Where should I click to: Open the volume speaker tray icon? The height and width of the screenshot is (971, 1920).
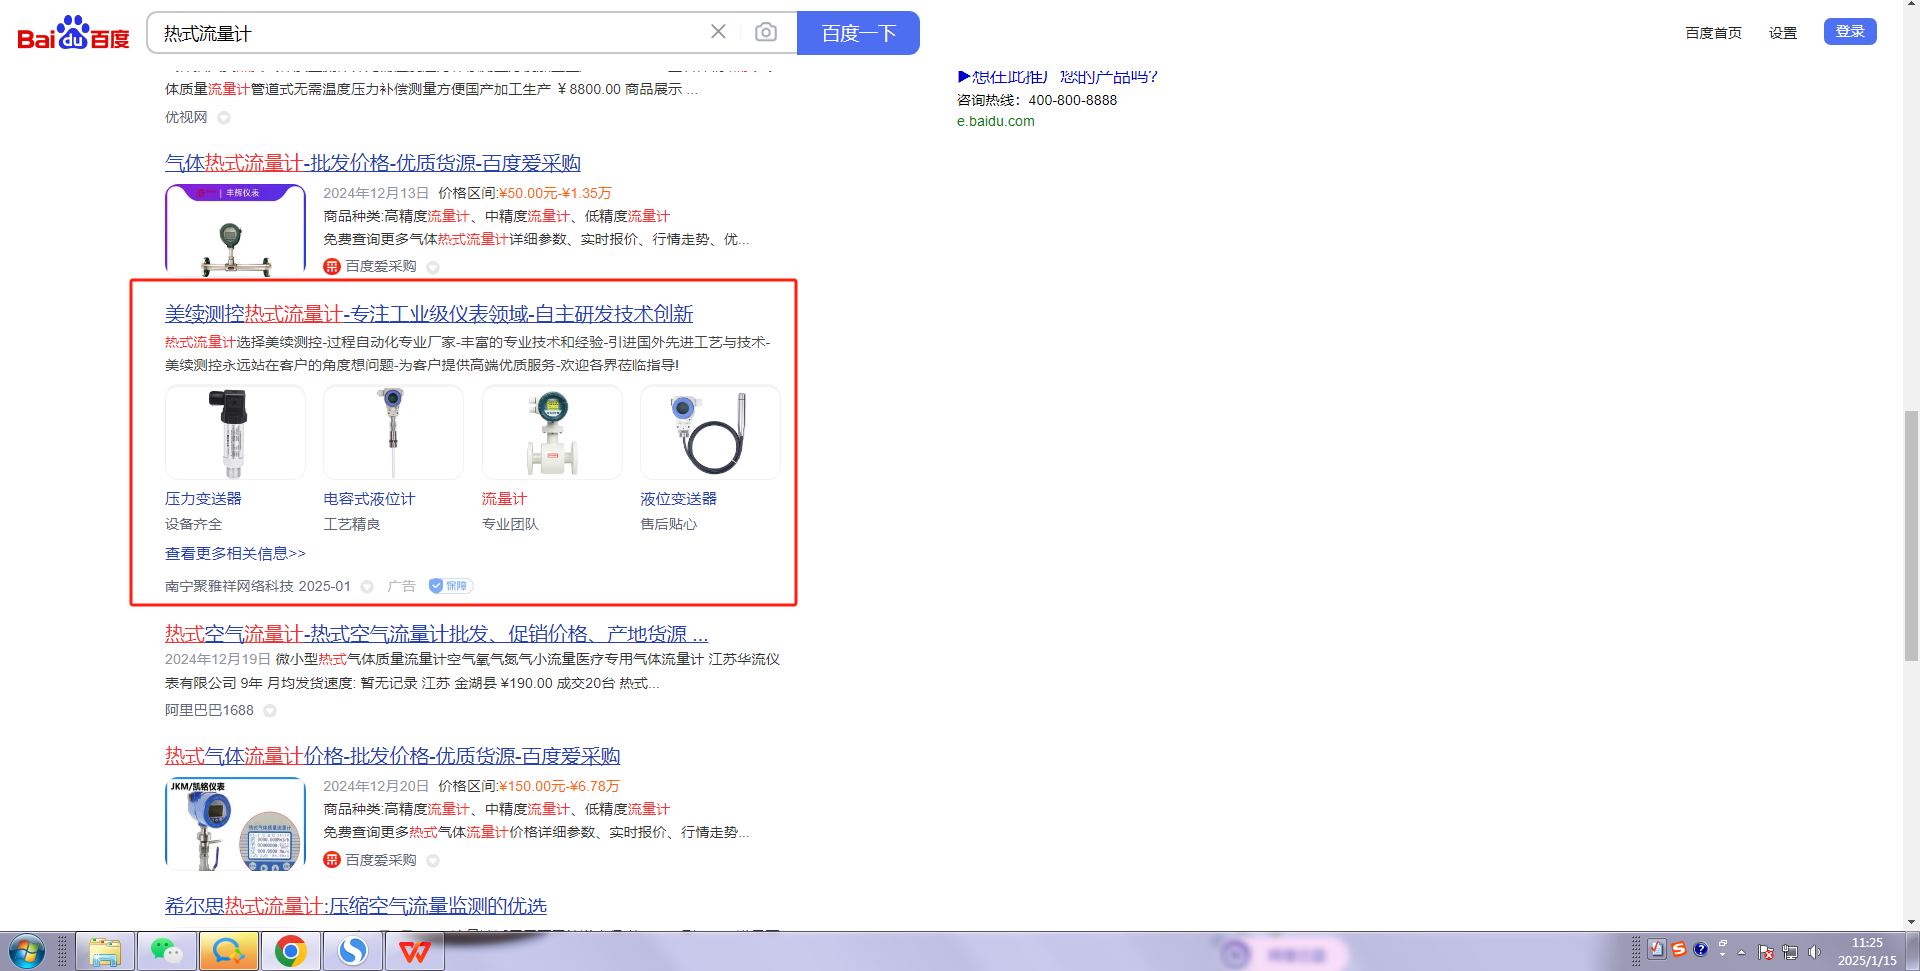point(1814,952)
